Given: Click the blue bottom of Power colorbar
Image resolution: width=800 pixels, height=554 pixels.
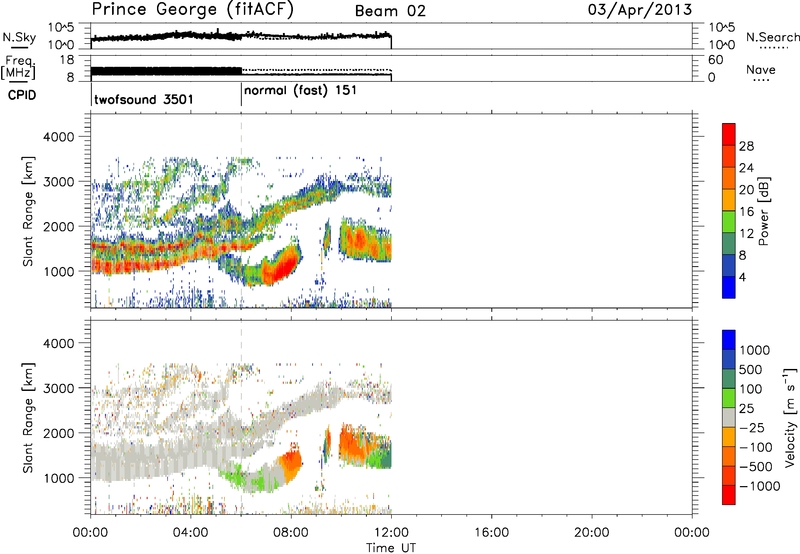Looking at the screenshot, I should (729, 287).
